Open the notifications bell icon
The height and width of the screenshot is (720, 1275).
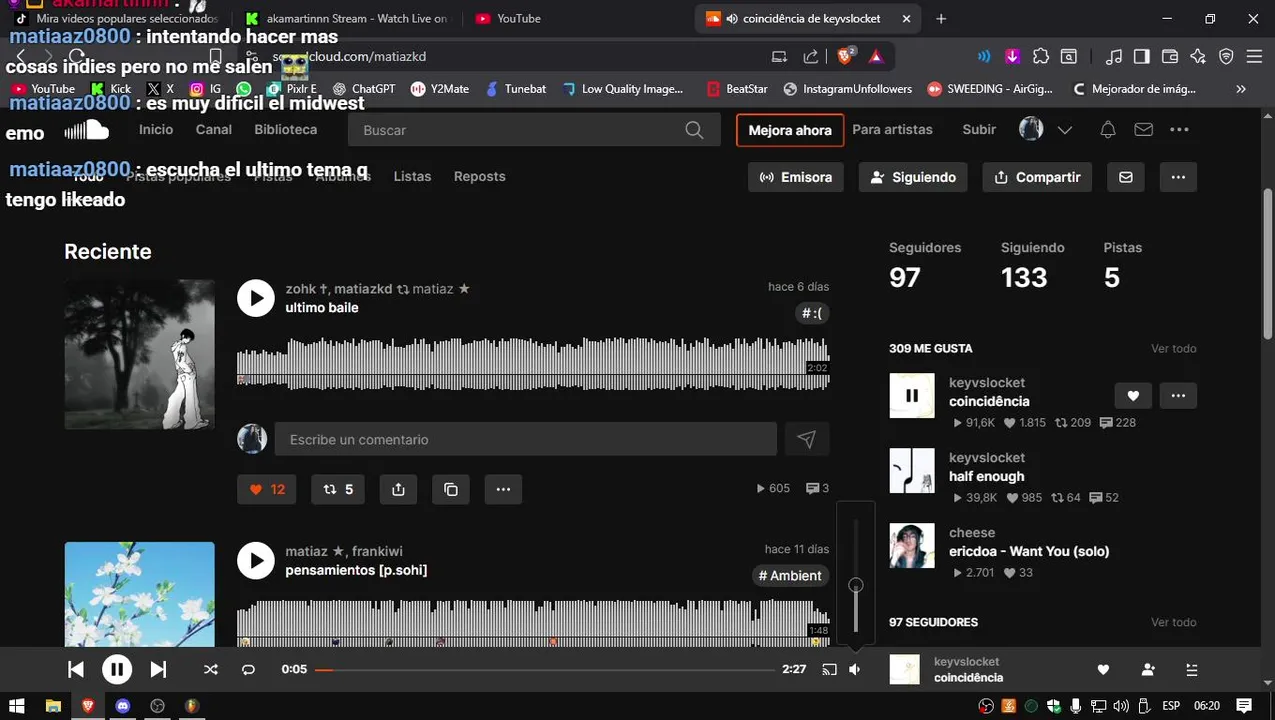(x=1108, y=130)
